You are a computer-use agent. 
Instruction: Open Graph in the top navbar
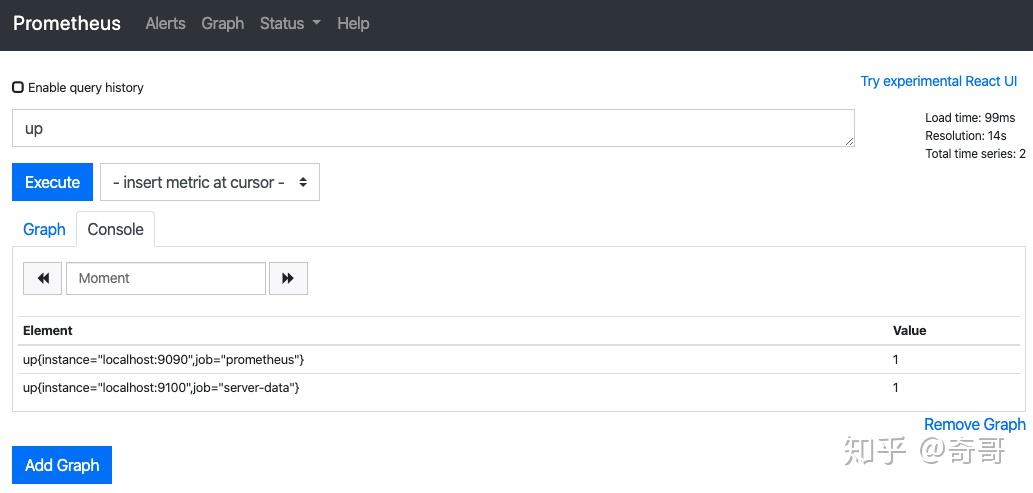pyautogui.click(x=222, y=23)
